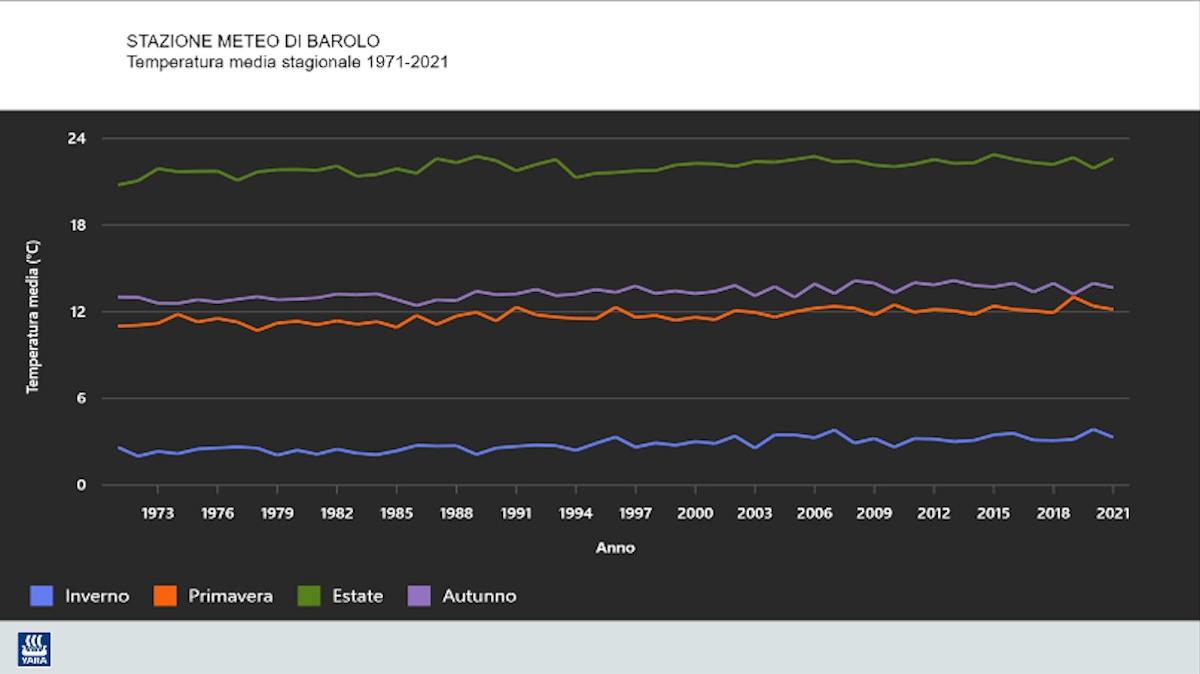Click the Yara logo icon

pyautogui.click(x=34, y=649)
